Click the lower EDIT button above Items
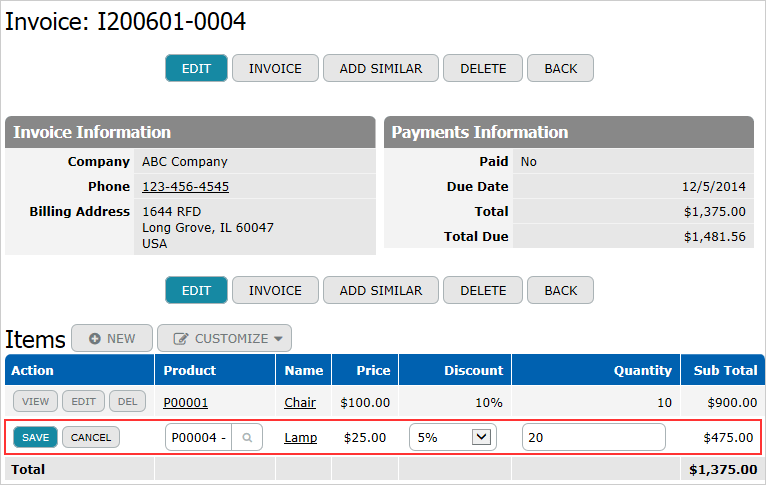The height and width of the screenshot is (485, 766). (x=196, y=290)
